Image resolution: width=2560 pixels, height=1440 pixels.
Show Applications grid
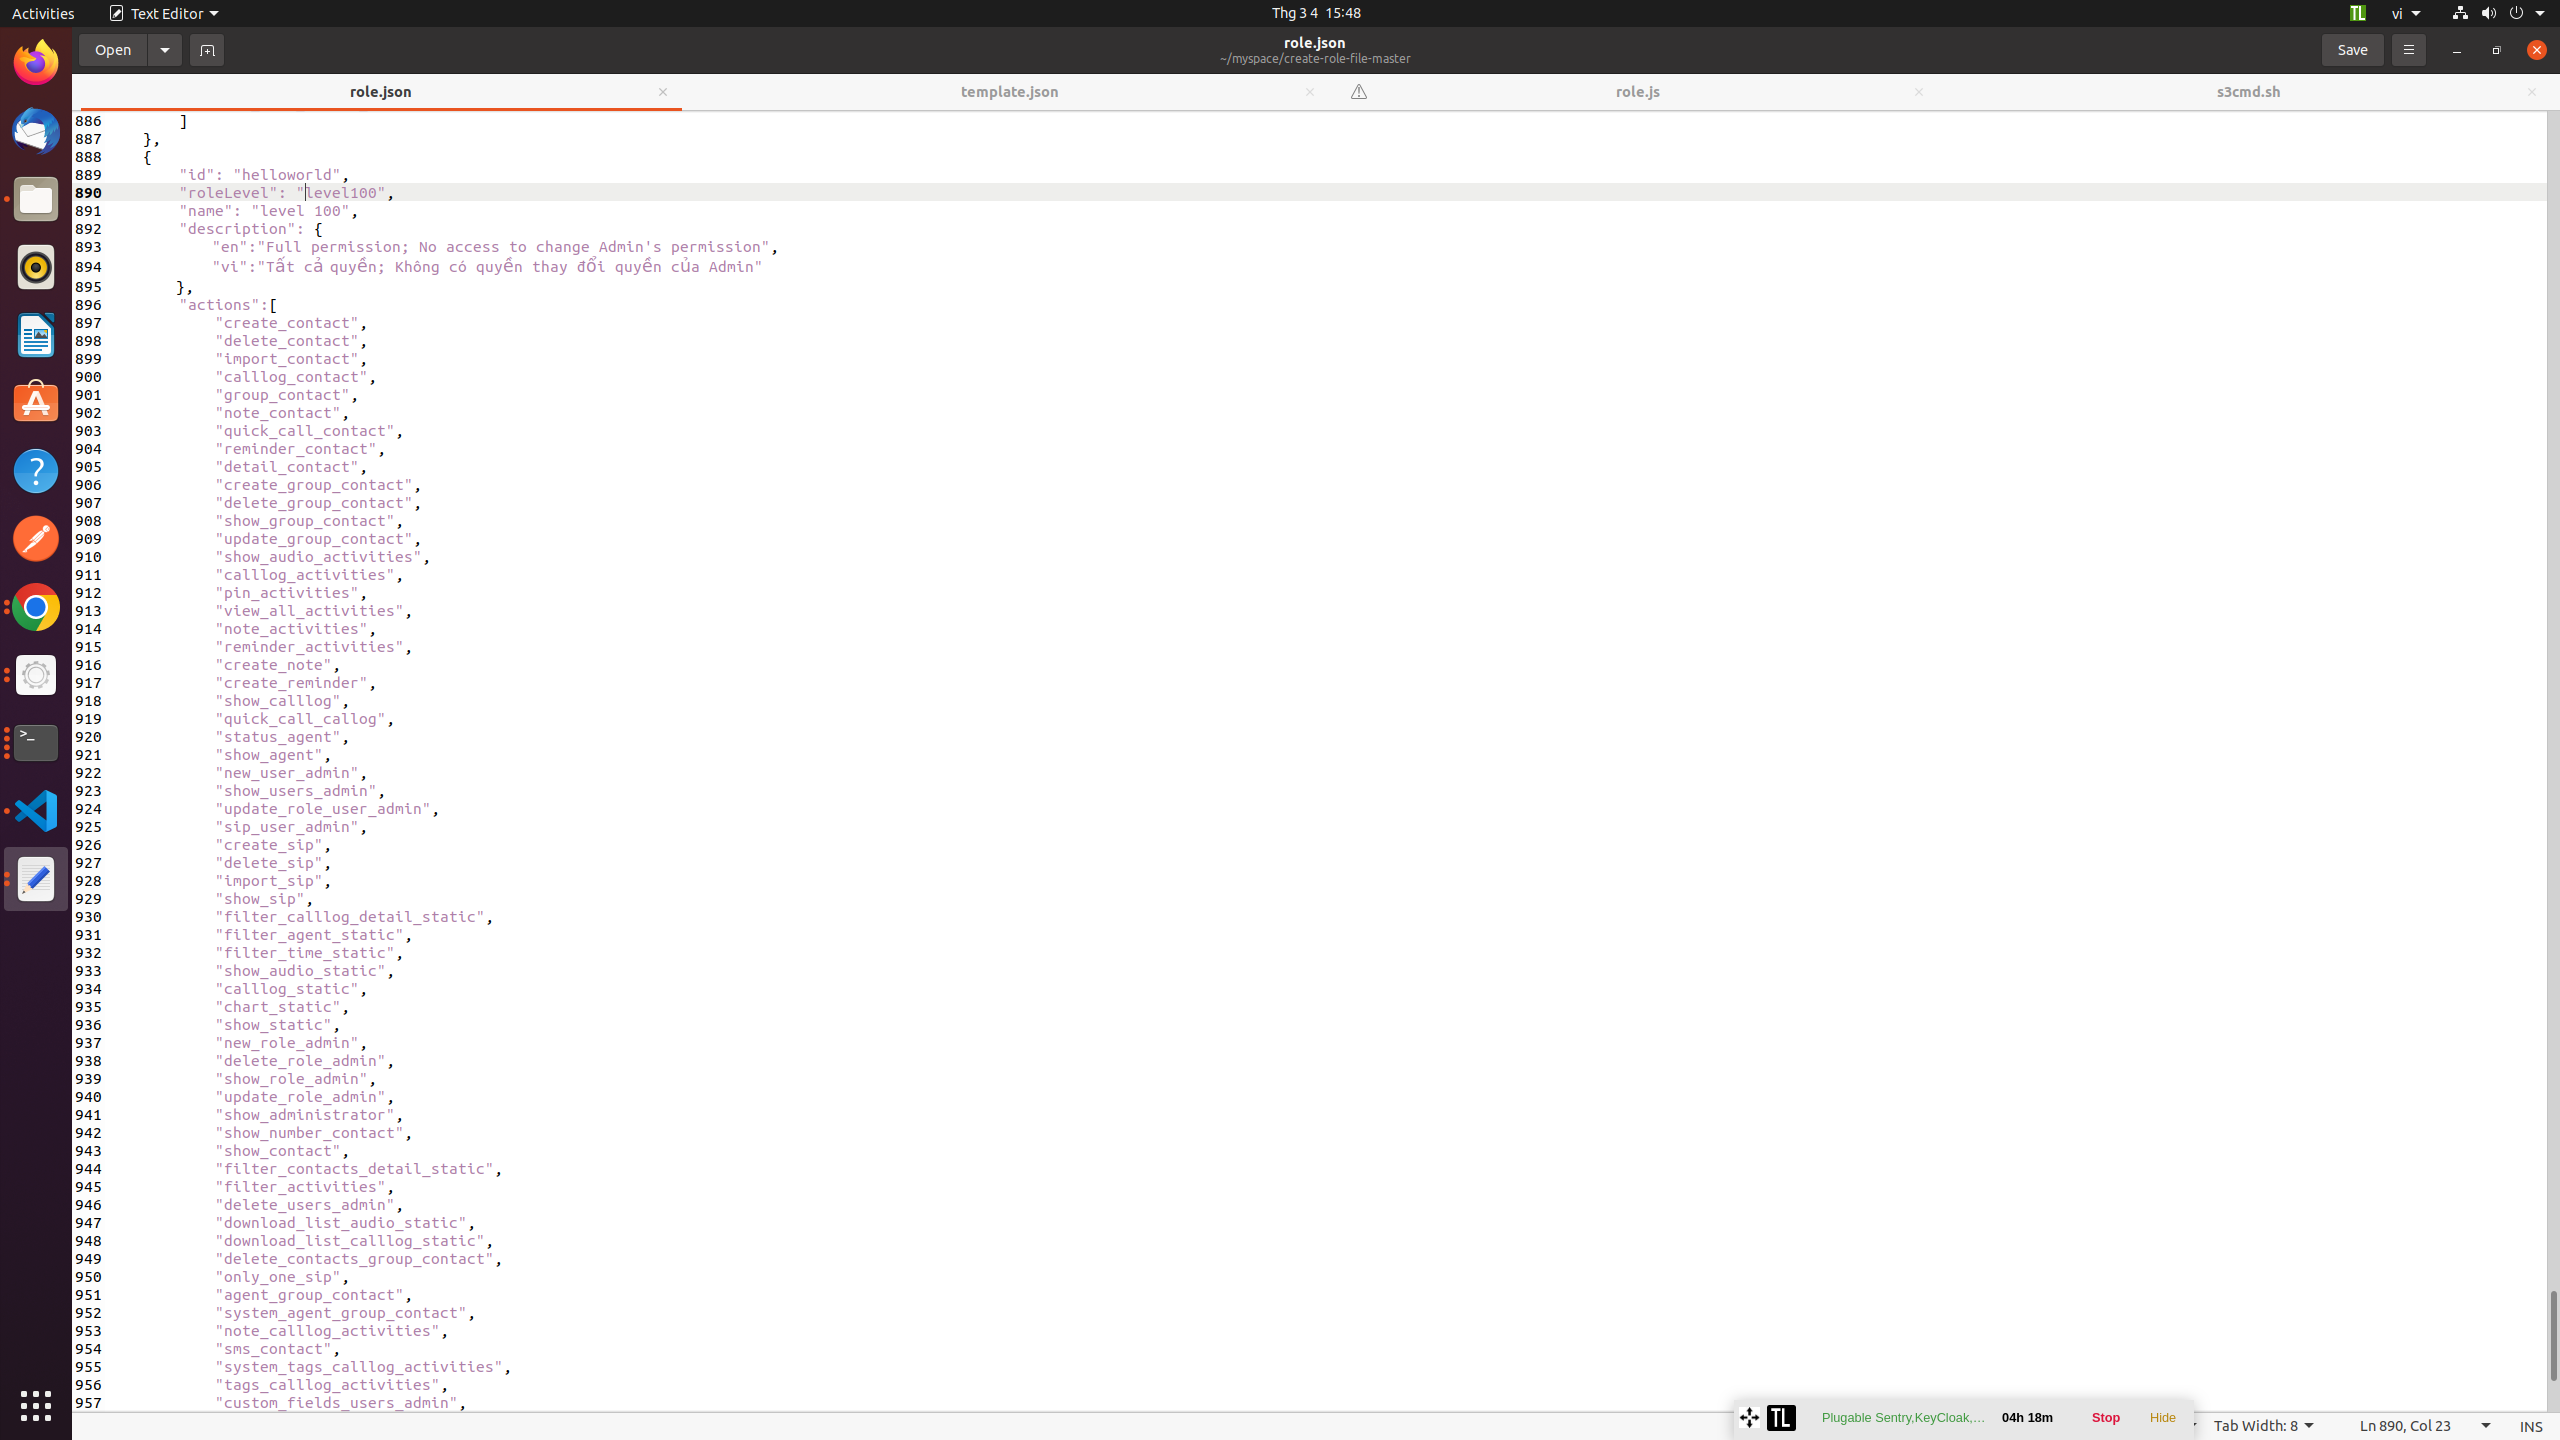tap(36, 1405)
